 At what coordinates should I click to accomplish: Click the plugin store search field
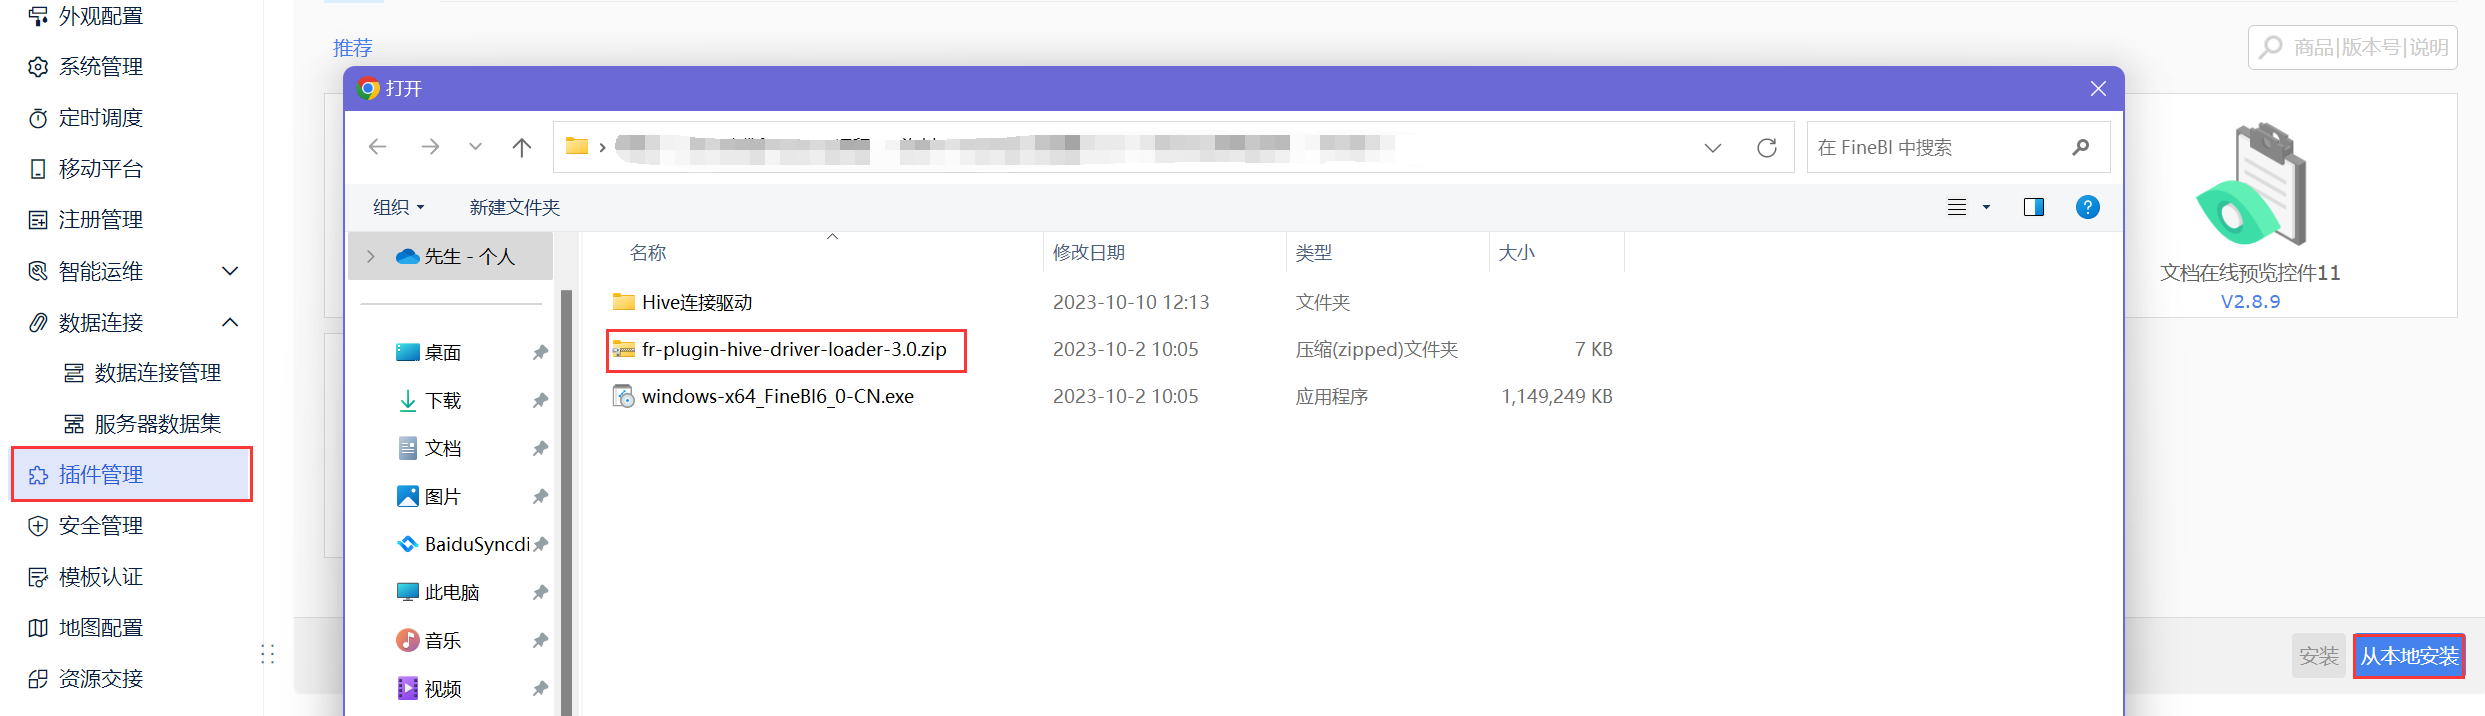tap(2352, 47)
